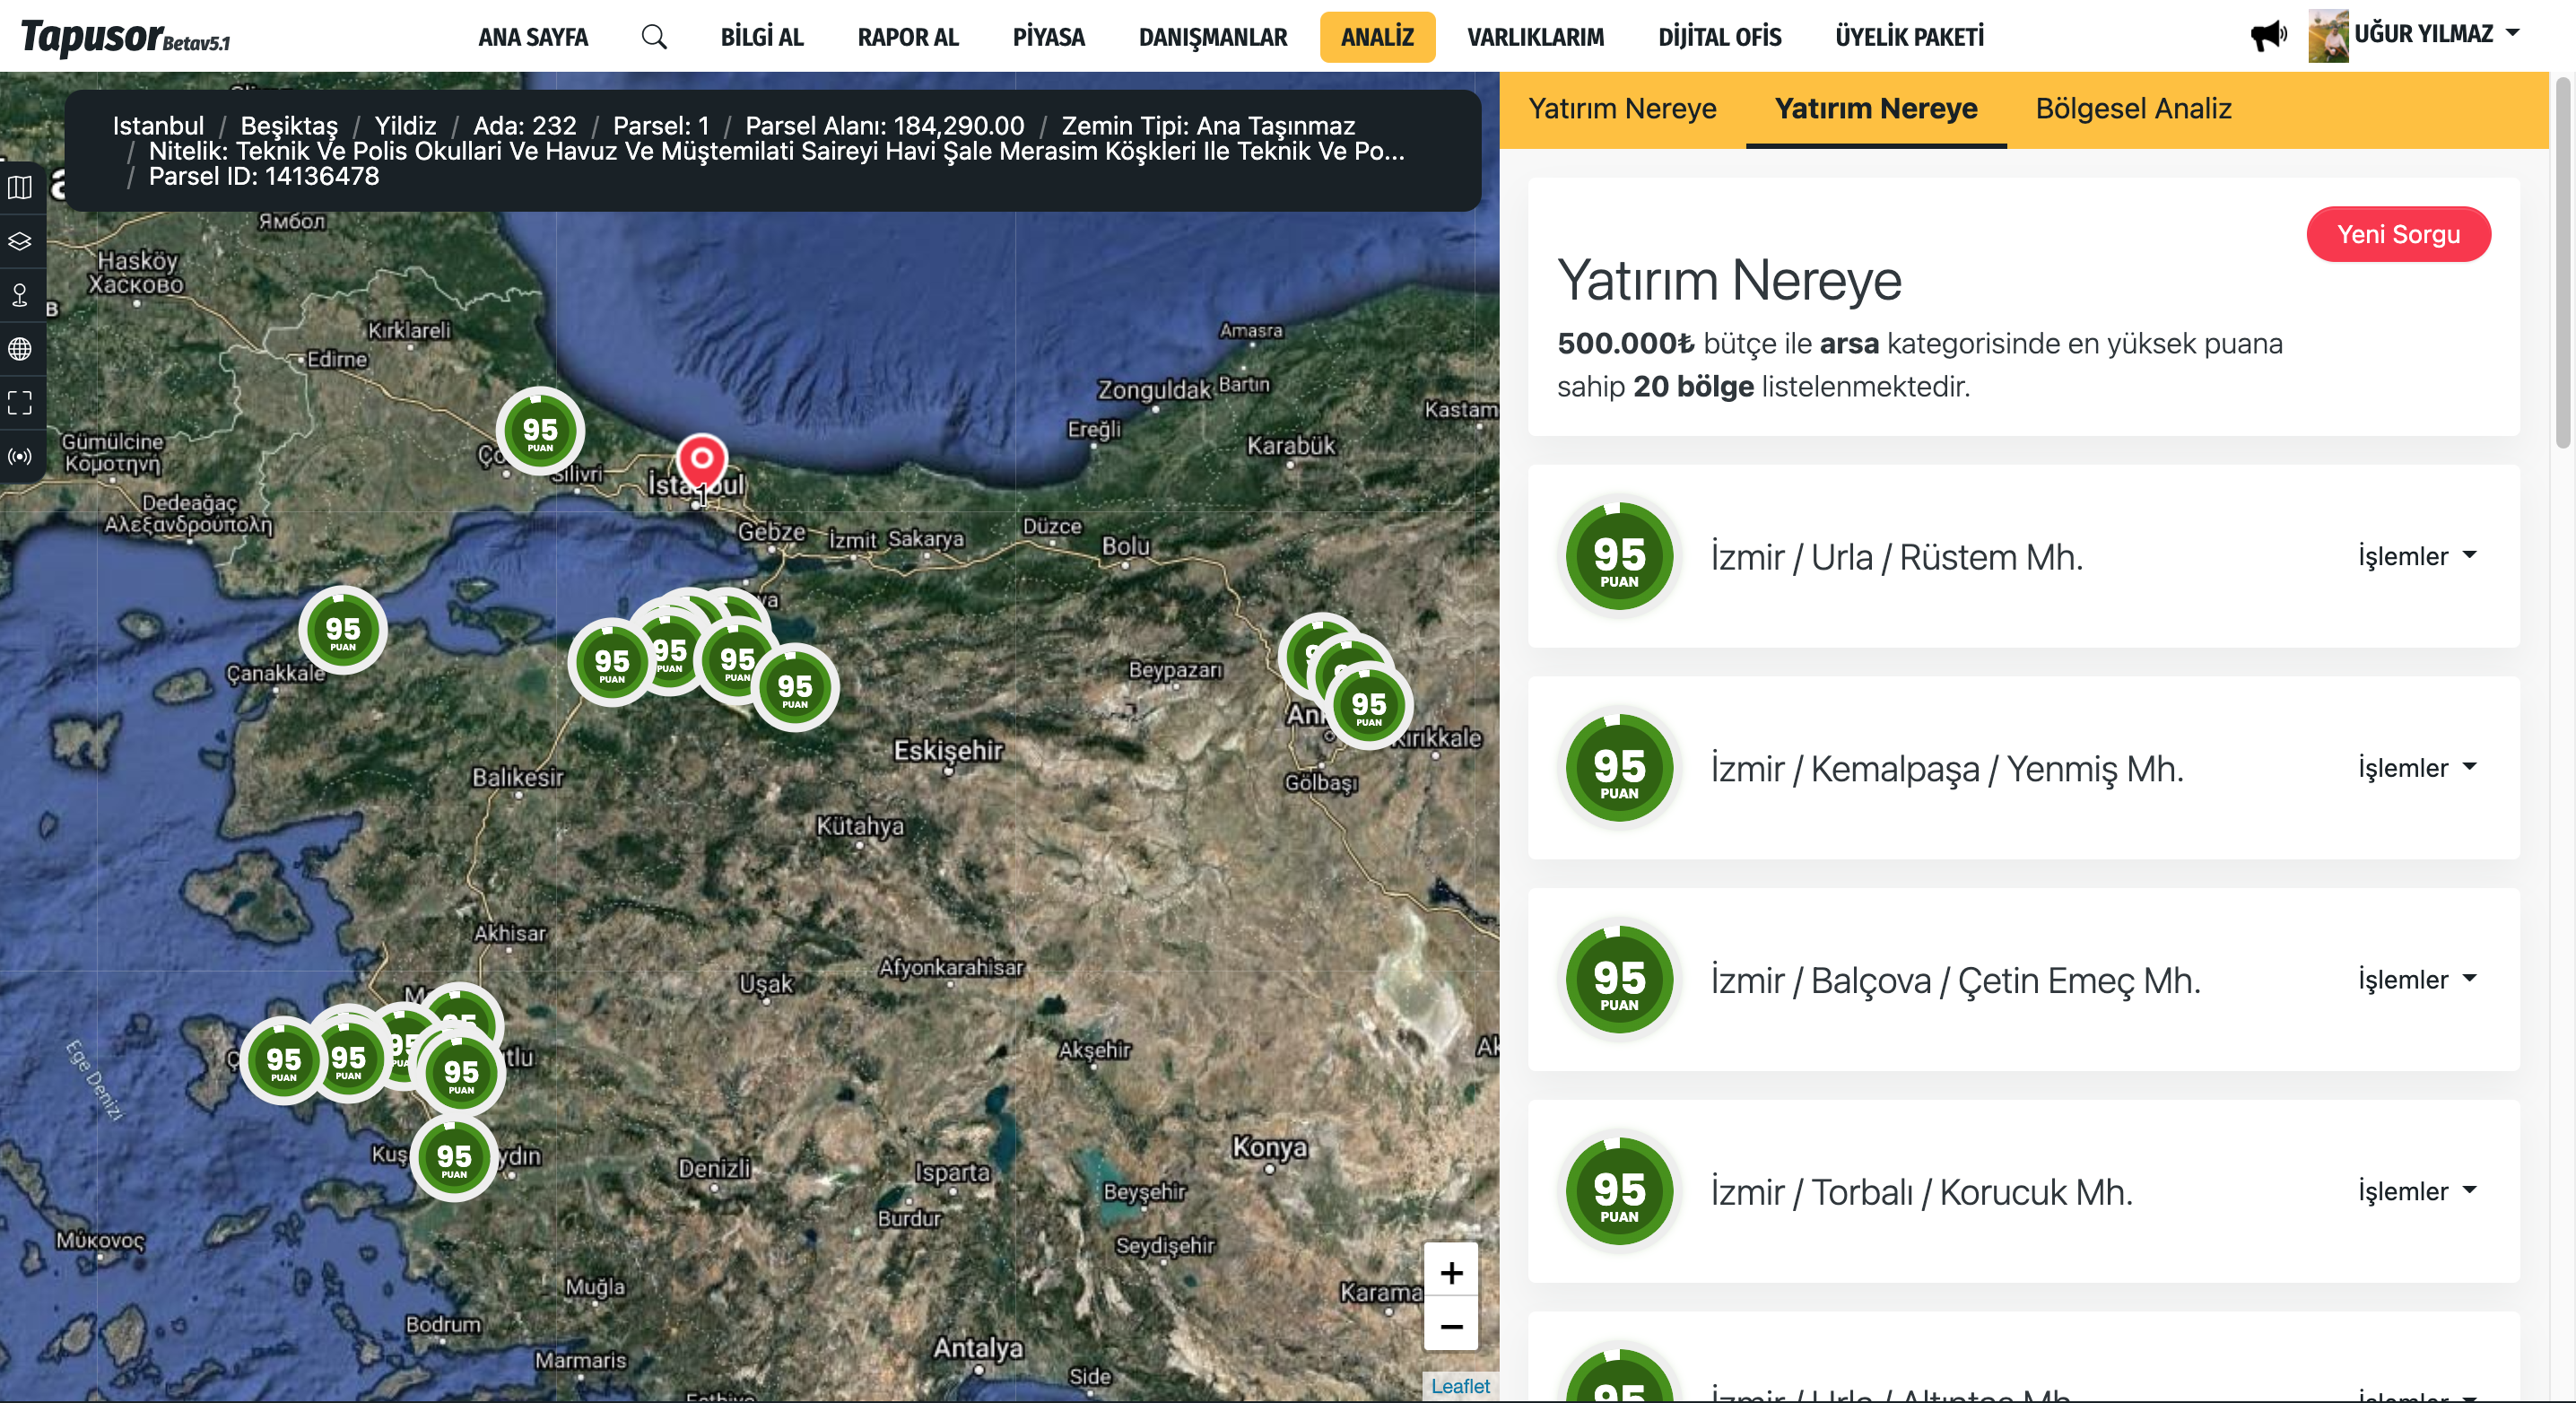The width and height of the screenshot is (2576, 1403).
Task: Expand İşlemler for İzmir / Kemalpaşa / Yenmiş Mh.
Action: pyautogui.click(x=2417, y=768)
